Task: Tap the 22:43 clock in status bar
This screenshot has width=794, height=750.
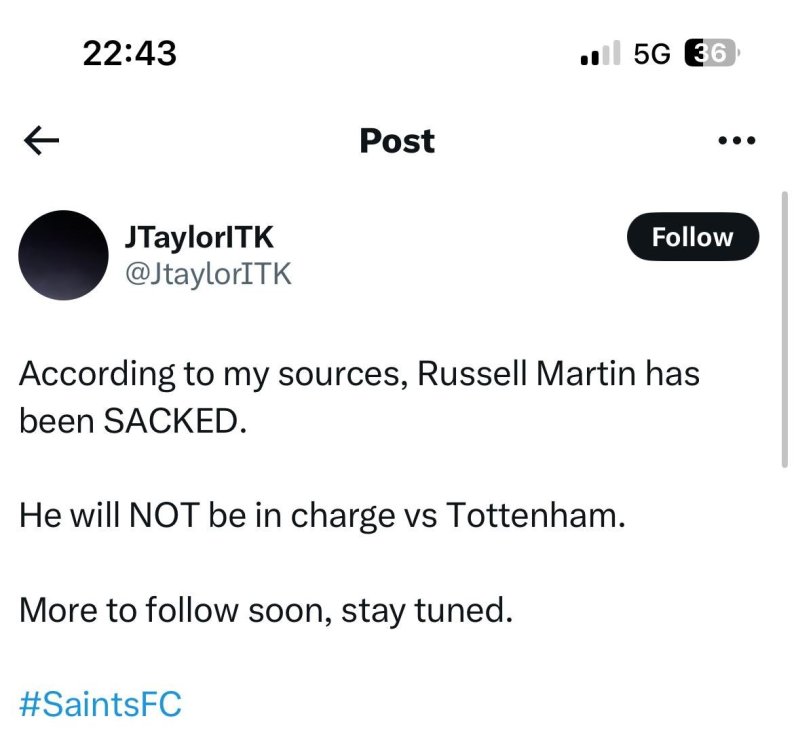Action: tap(130, 54)
